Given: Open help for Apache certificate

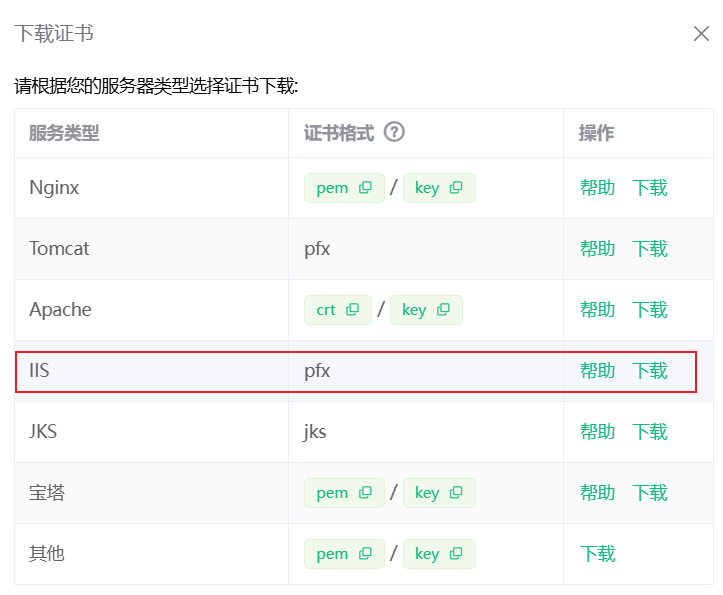Looking at the screenshot, I should point(597,310).
